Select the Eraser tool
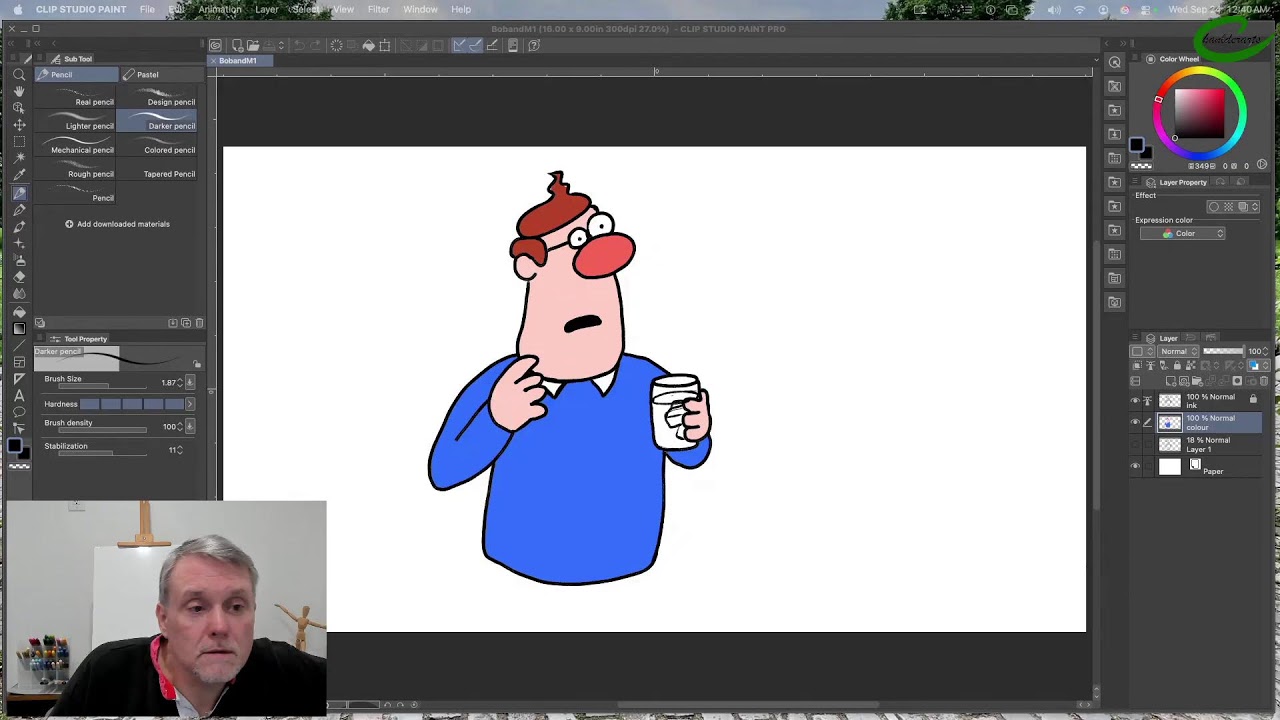The image size is (1280, 720). click(x=19, y=277)
